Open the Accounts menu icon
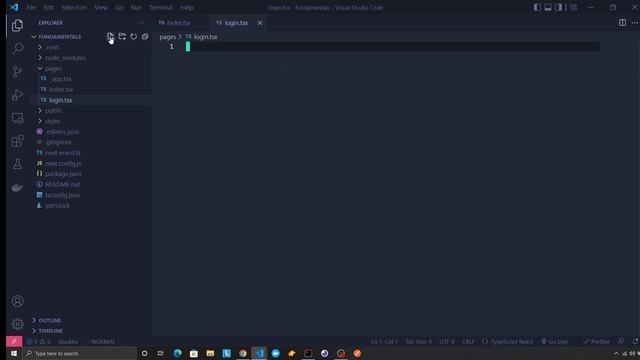The image size is (640, 360). click(17, 301)
